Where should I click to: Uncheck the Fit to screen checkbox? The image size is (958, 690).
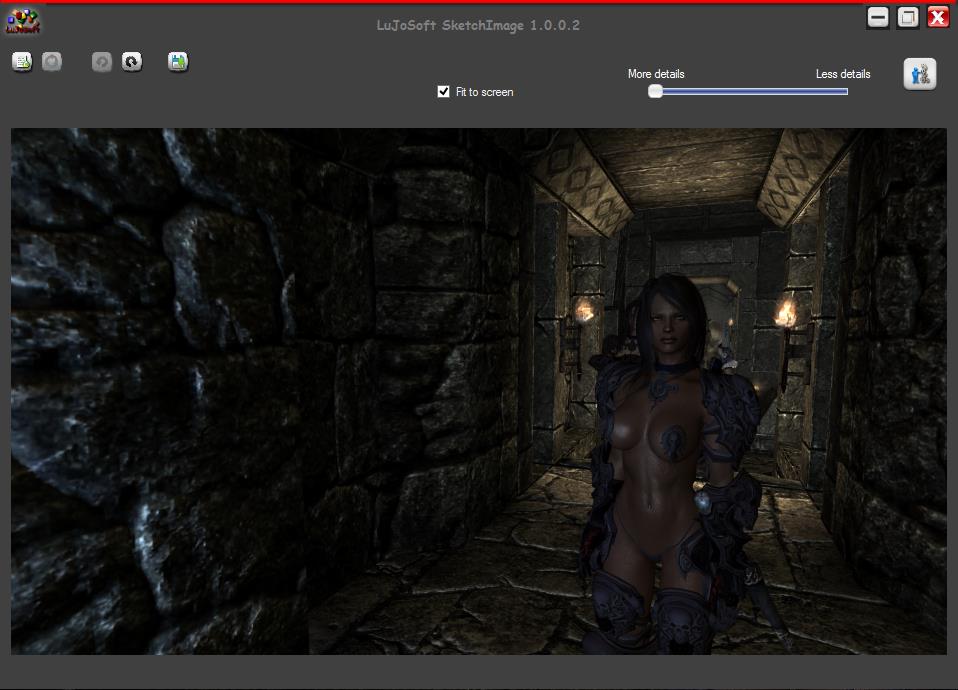[444, 92]
